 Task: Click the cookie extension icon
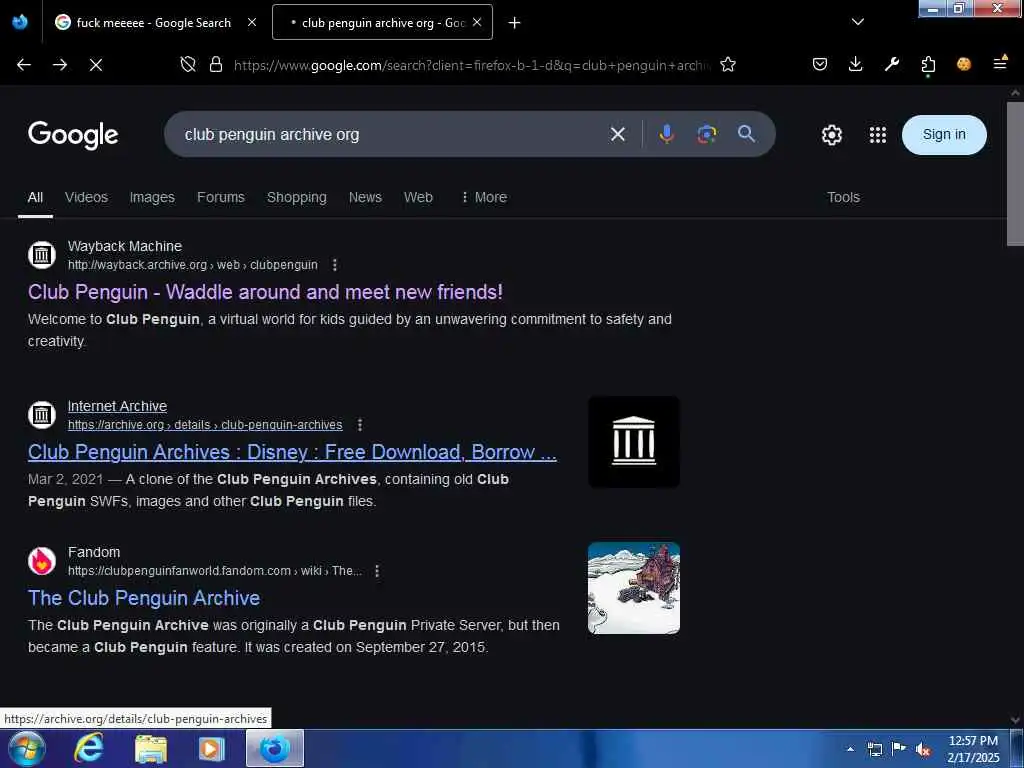pyautogui.click(x=964, y=64)
